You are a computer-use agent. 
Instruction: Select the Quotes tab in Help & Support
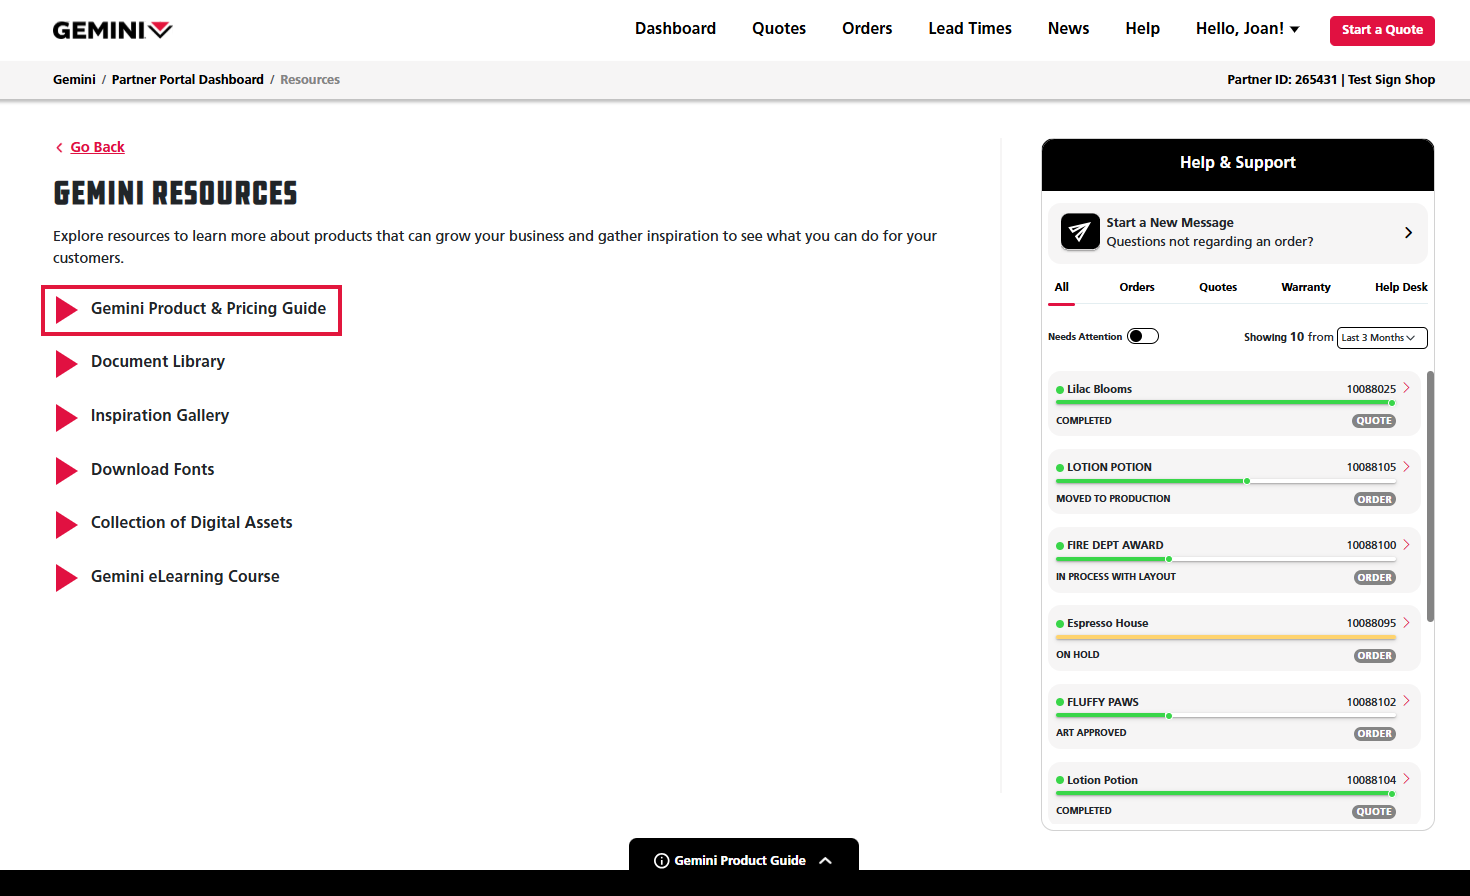pos(1217,287)
